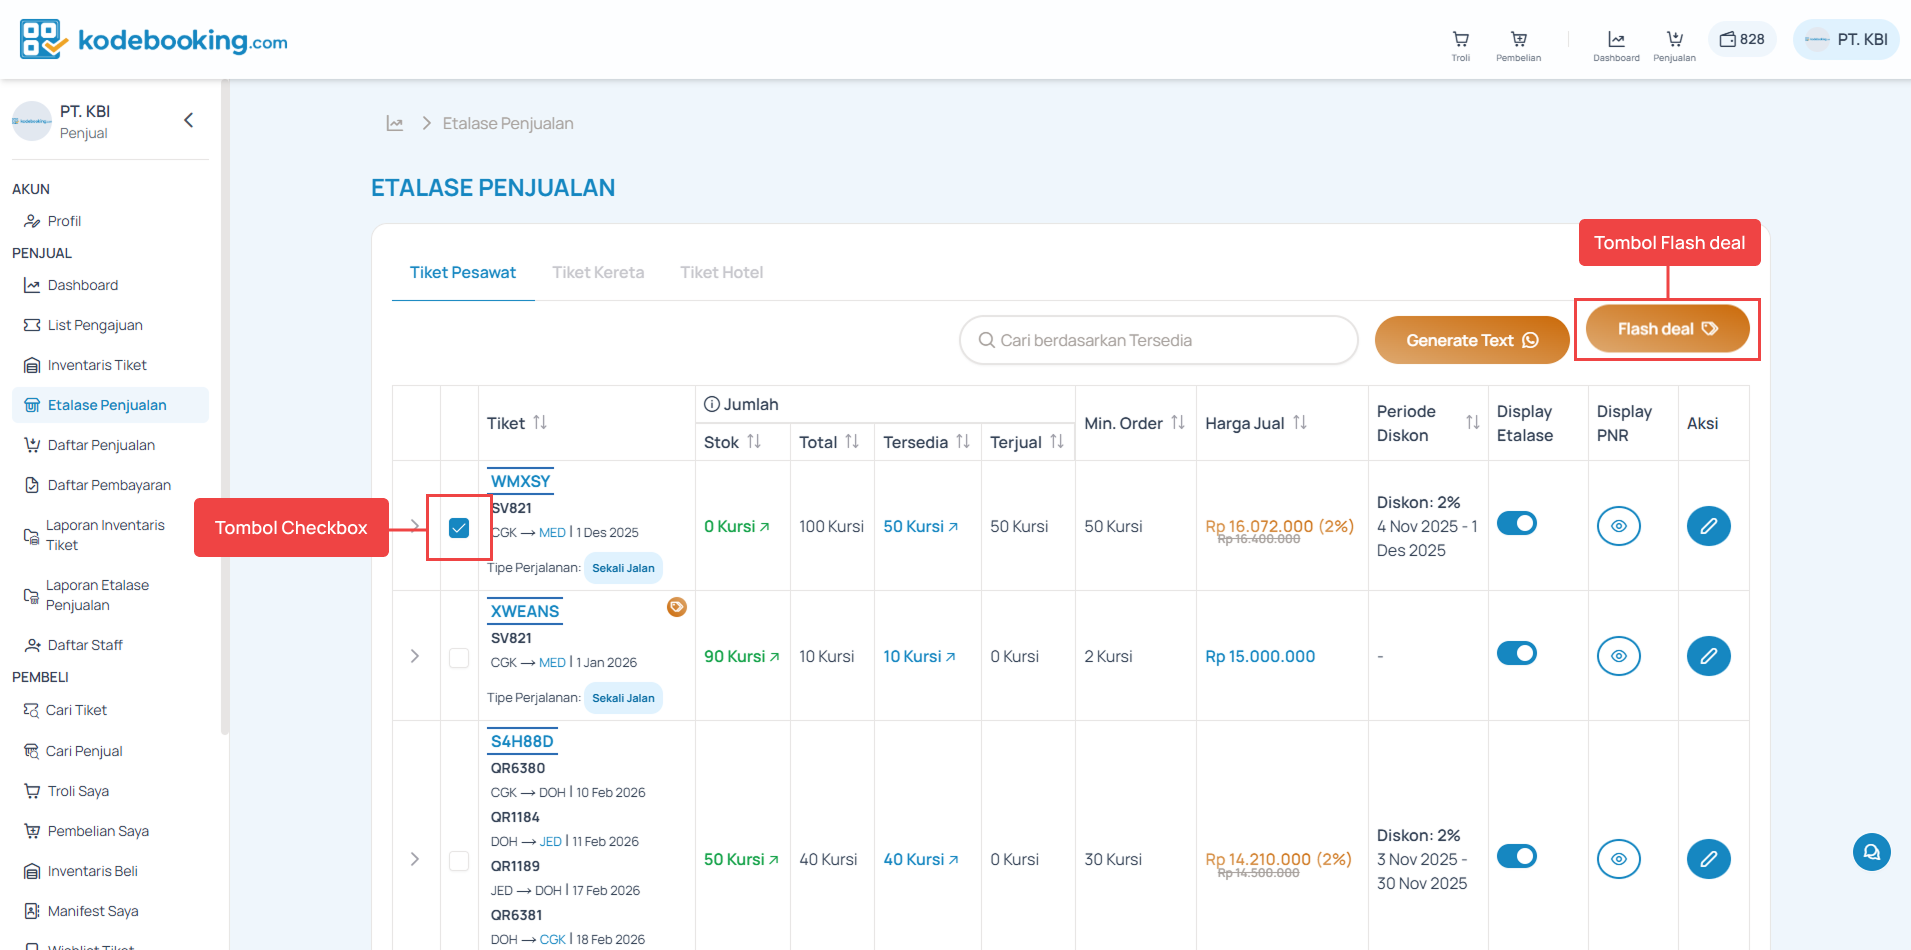Switch to the Tiket Hotel tab

pyautogui.click(x=721, y=272)
